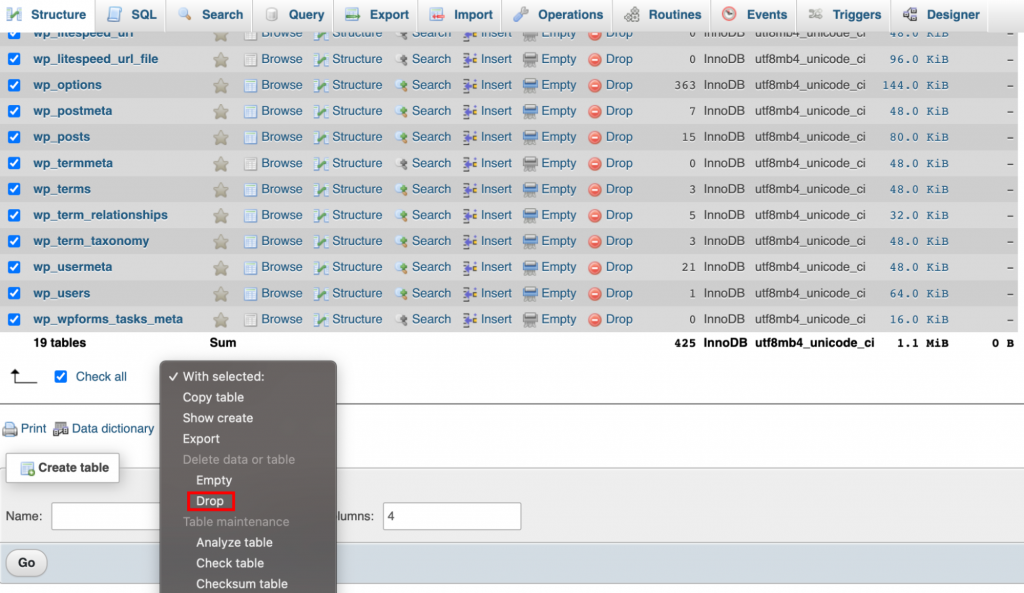Switch to the SQL tab
Screen dimensions: 1024x593
(x=131, y=14)
